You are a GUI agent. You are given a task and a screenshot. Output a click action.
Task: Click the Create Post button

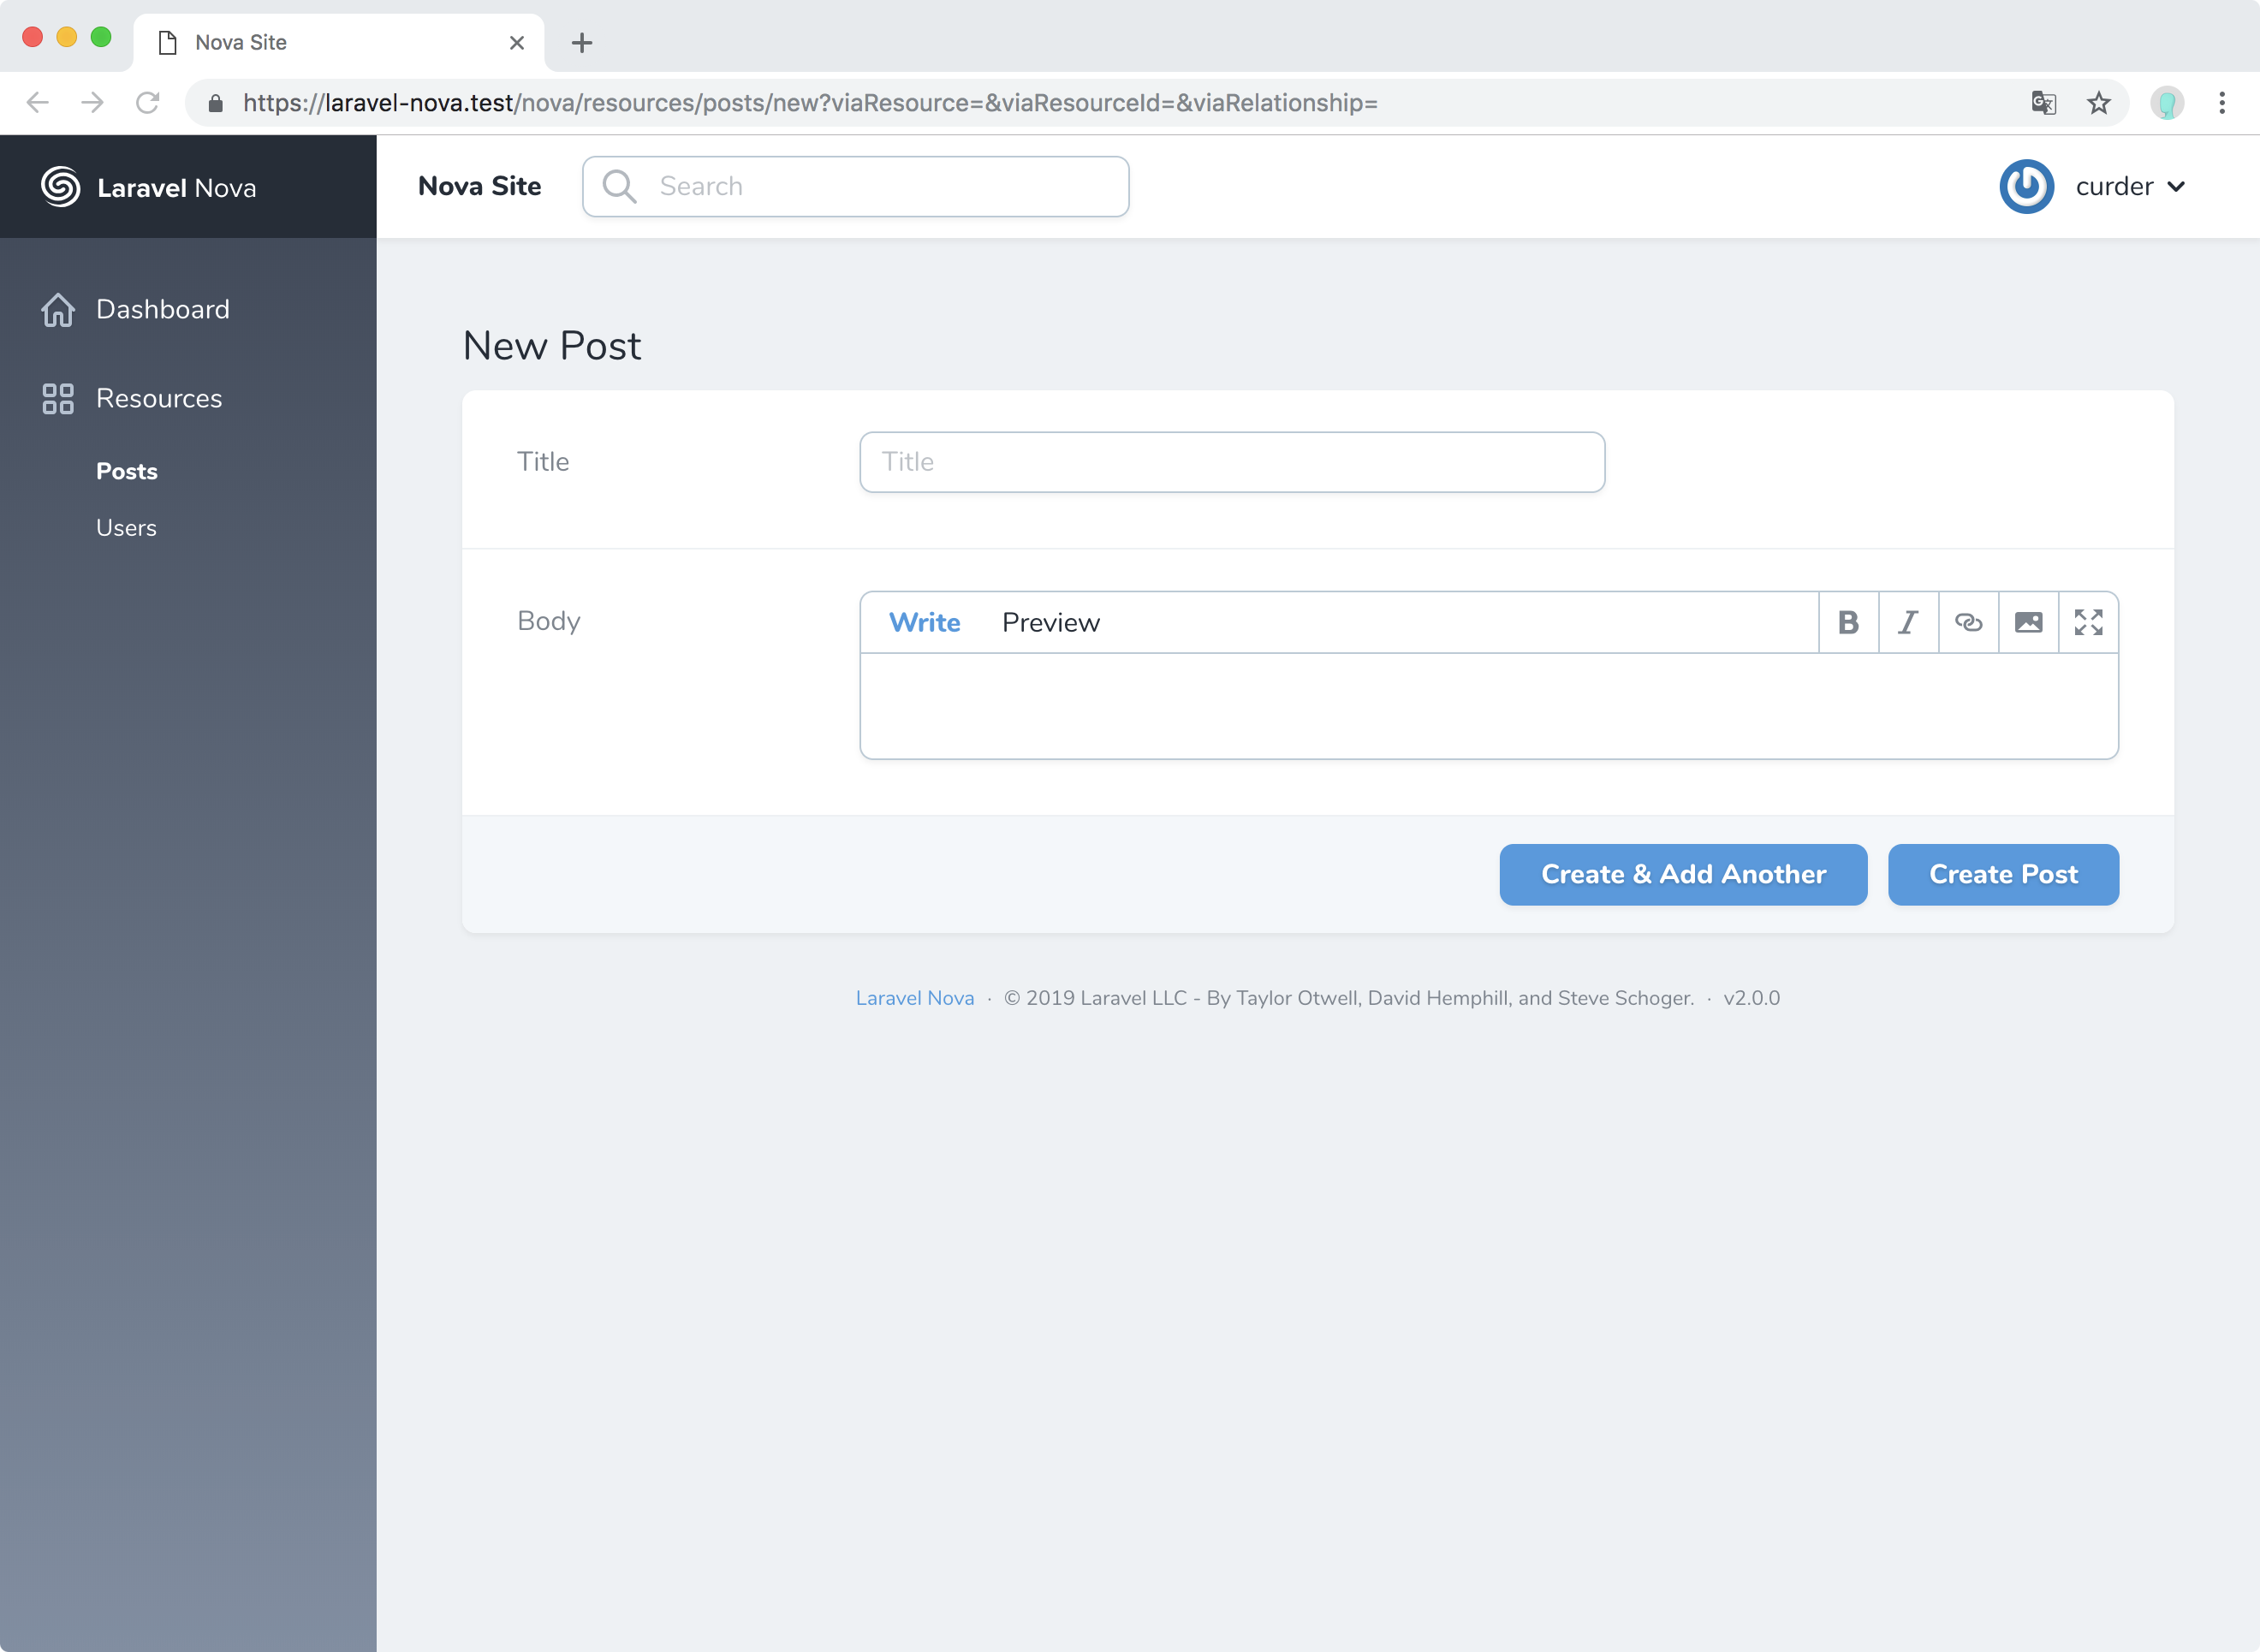coord(2002,874)
